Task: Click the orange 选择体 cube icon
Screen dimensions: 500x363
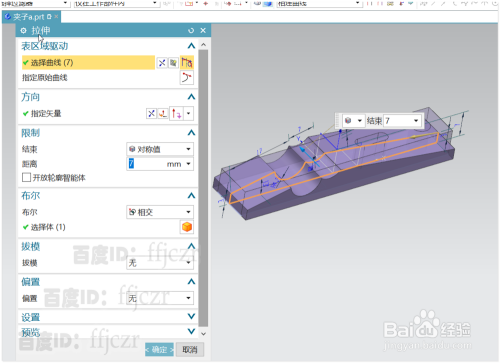Action: click(x=187, y=227)
